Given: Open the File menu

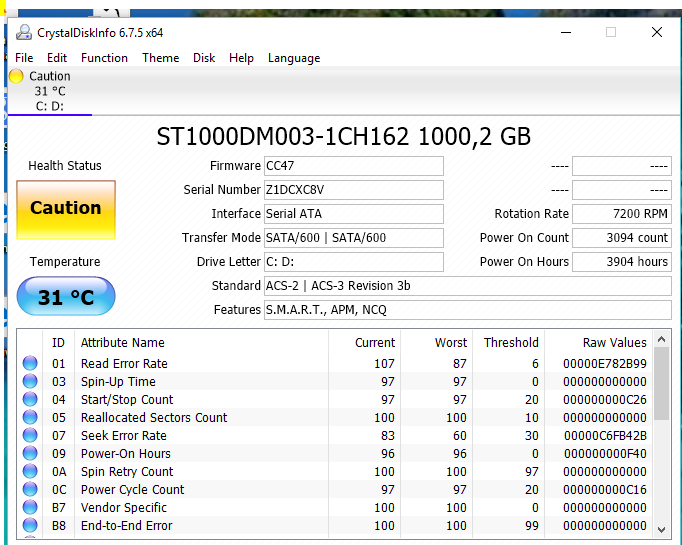Looking at the screenshot, I should point(24,58).
